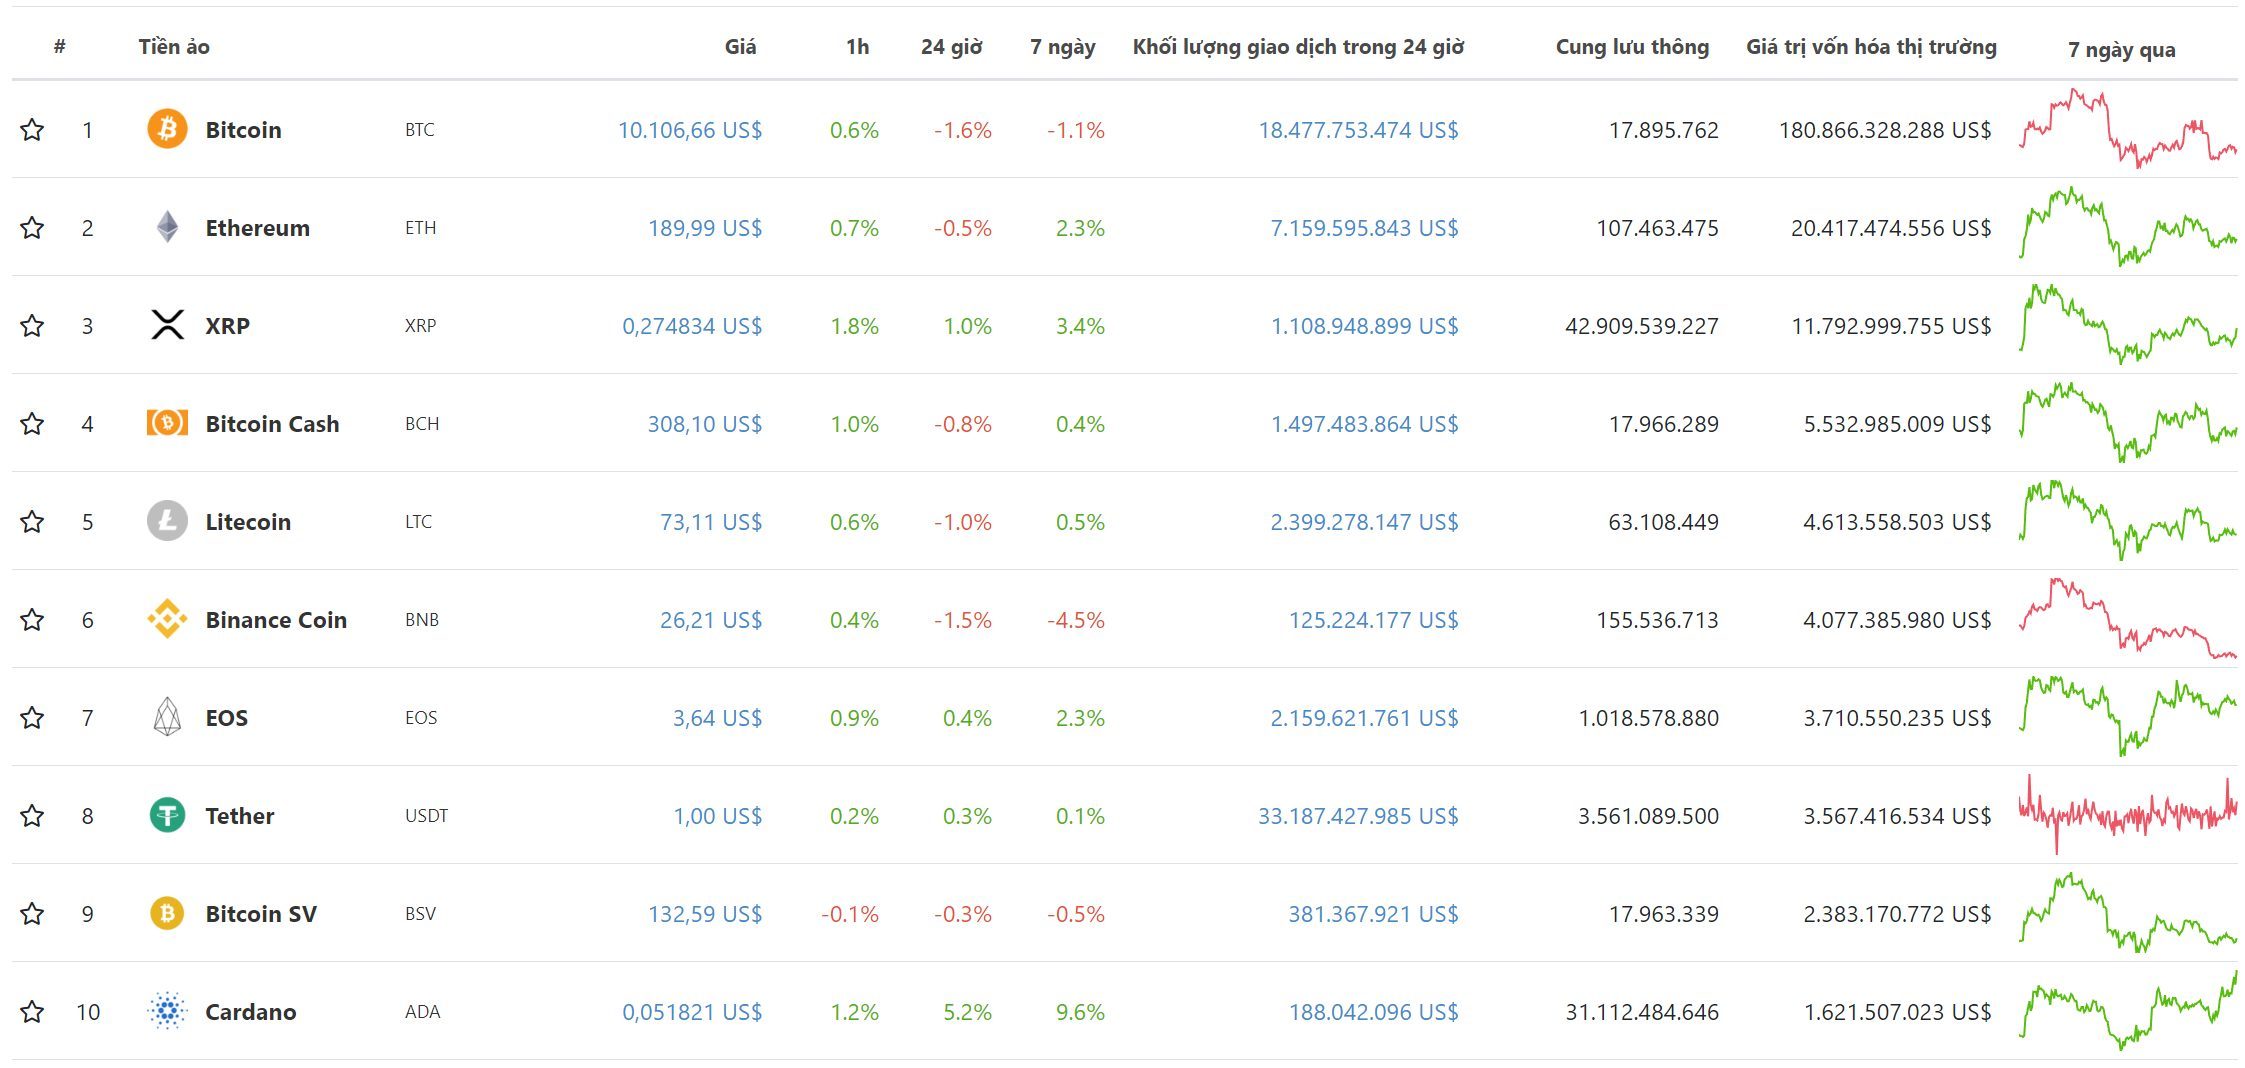Open the Bitcoin Cash name link
This screenshot has height=1068, width=2245.
point(272,423)
